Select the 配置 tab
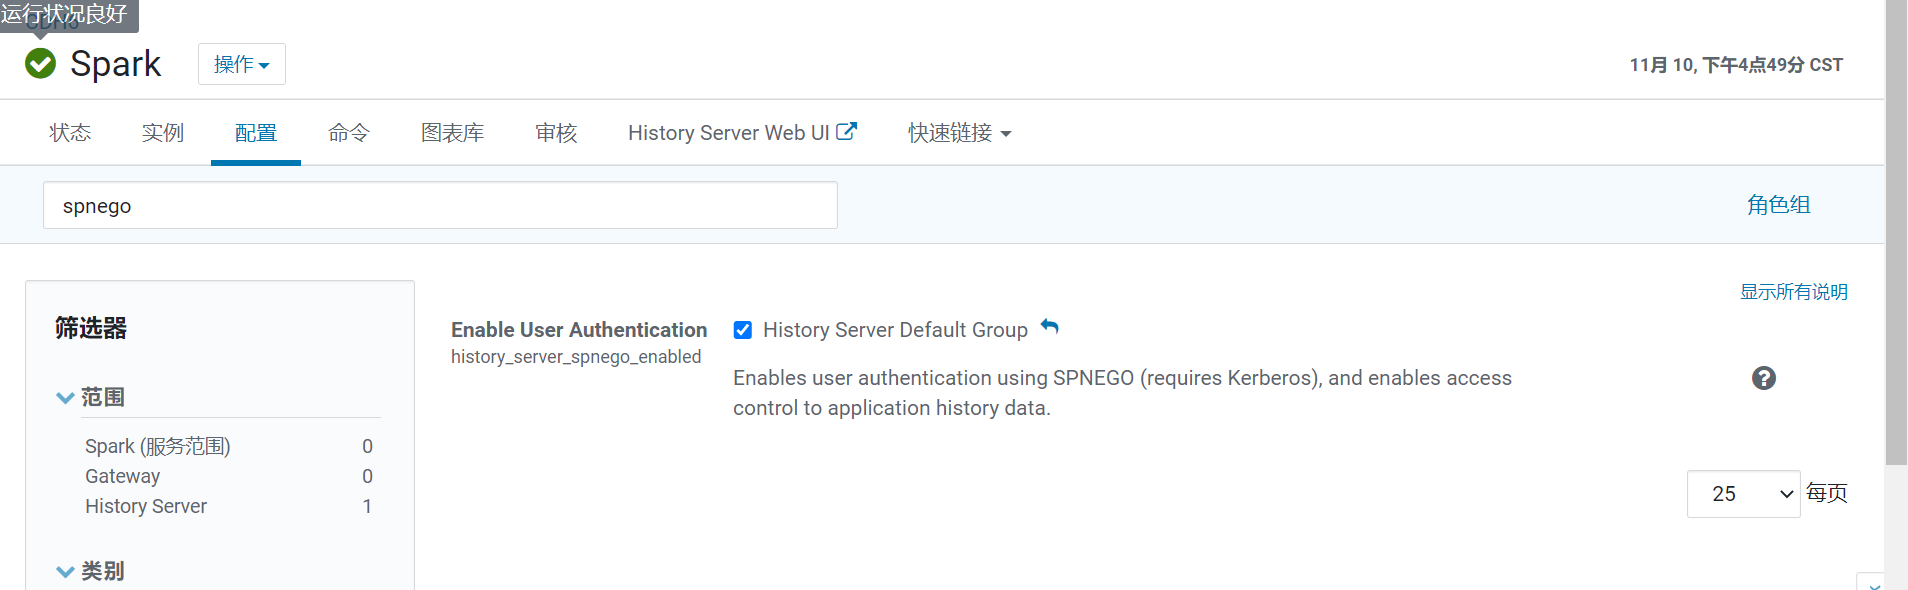 pos(256,133)
